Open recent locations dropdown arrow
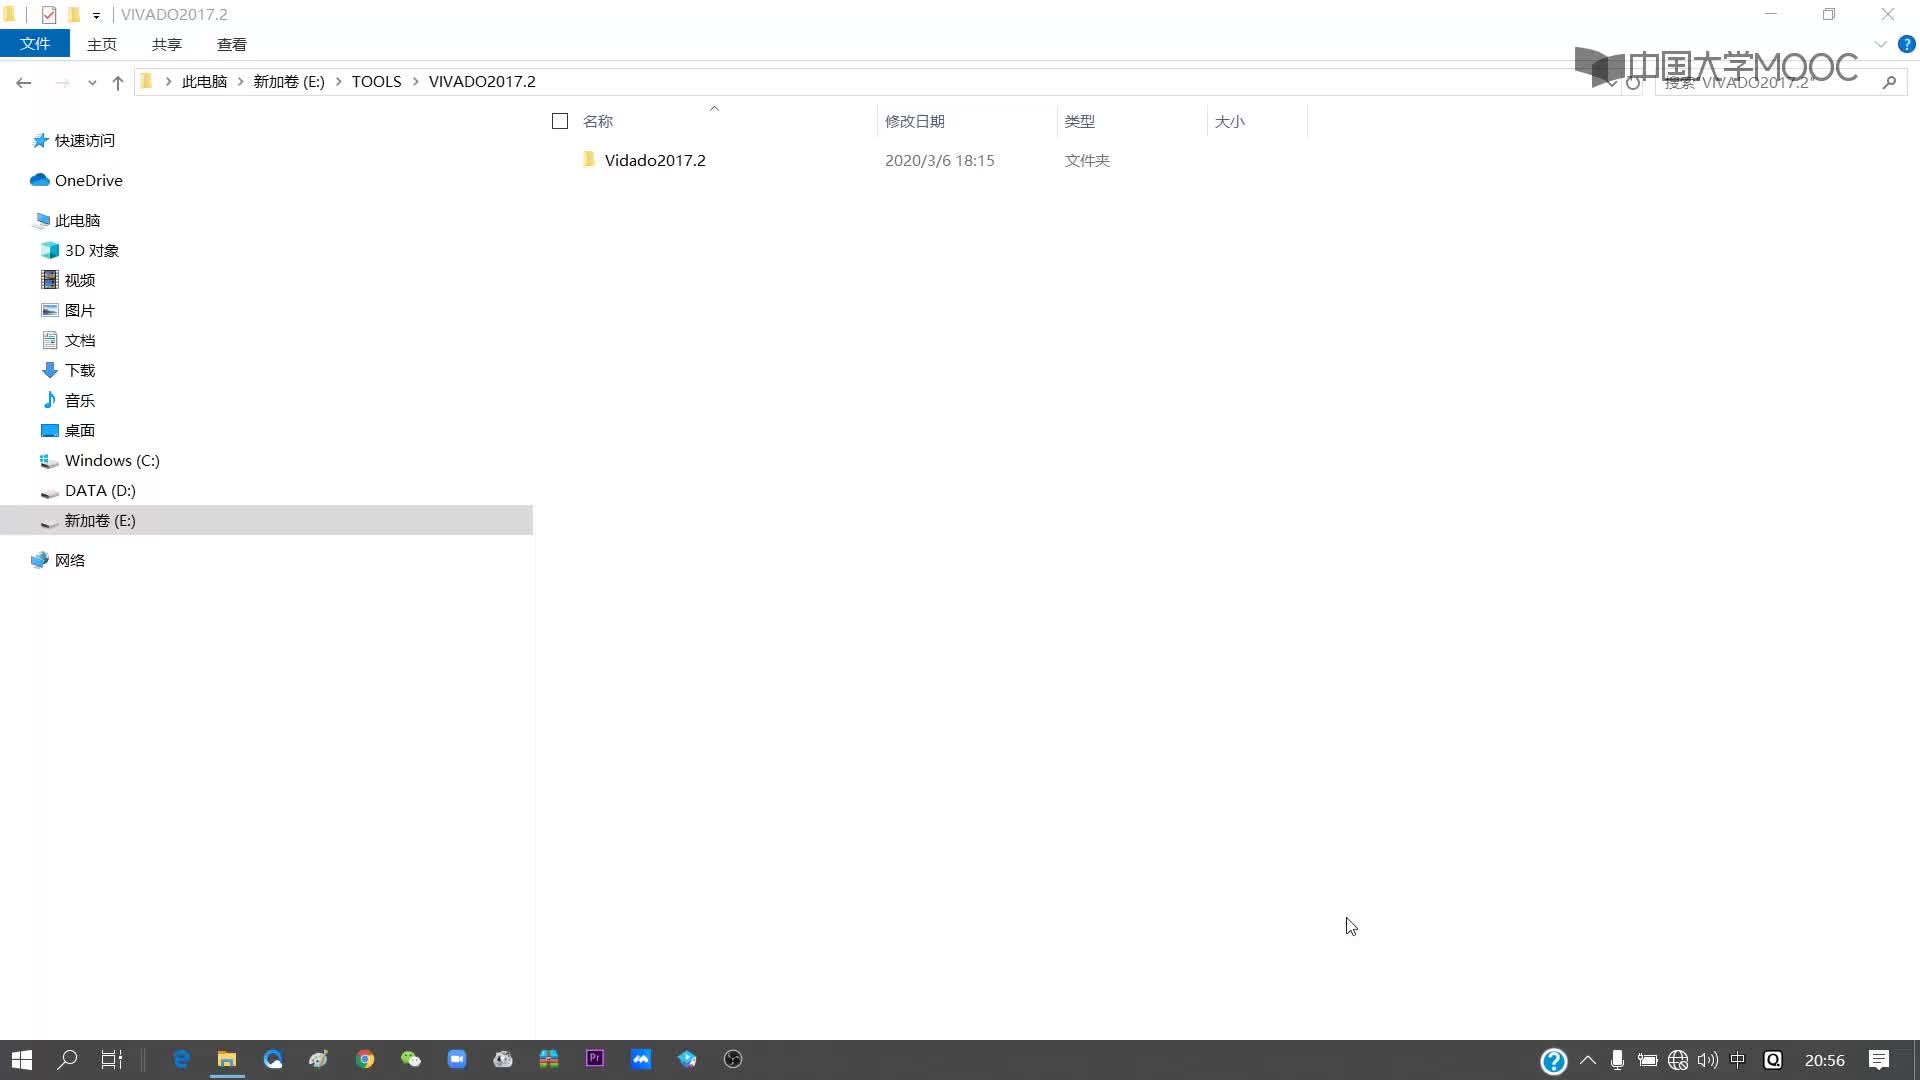The height and width of the screenshot is (1080, 1920). [x=92, y=82]
